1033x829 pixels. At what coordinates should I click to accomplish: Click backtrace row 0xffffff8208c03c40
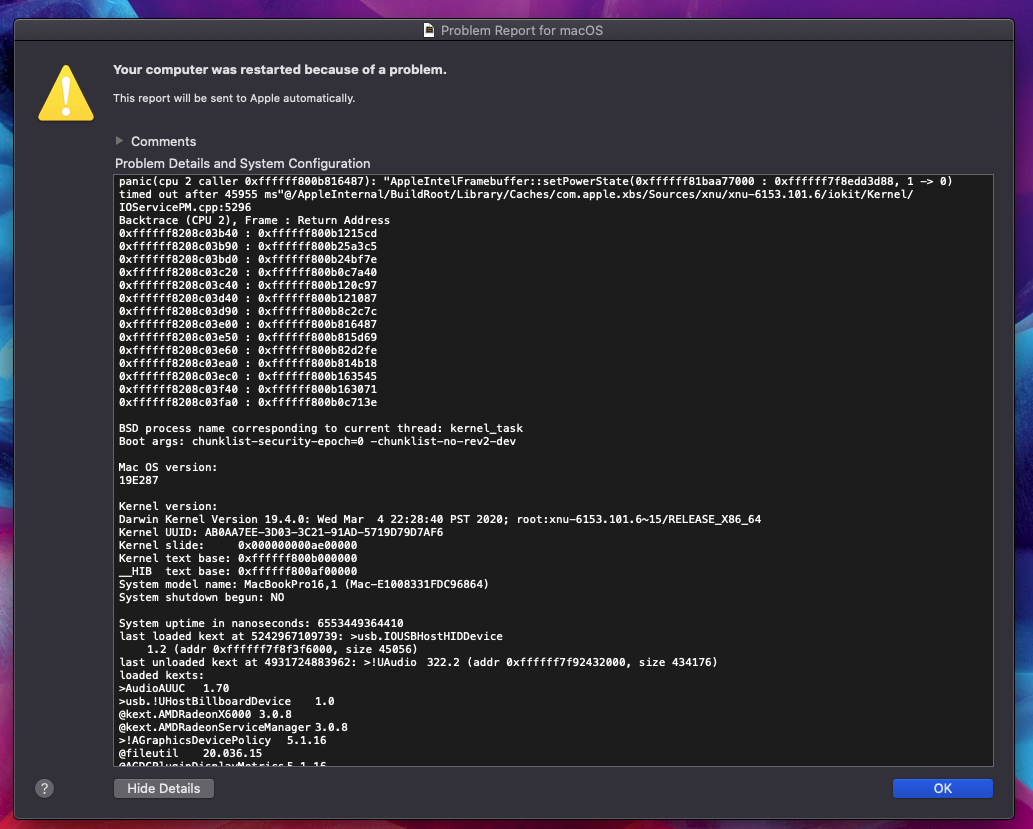(248, 285)
